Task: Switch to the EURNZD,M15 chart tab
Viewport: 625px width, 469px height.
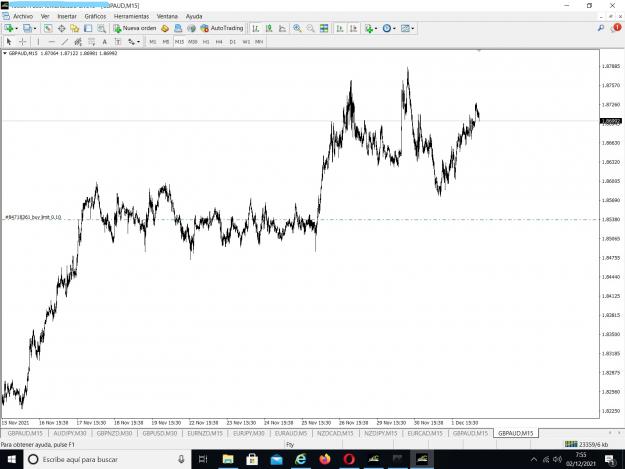Action: [x=205, y=433]
